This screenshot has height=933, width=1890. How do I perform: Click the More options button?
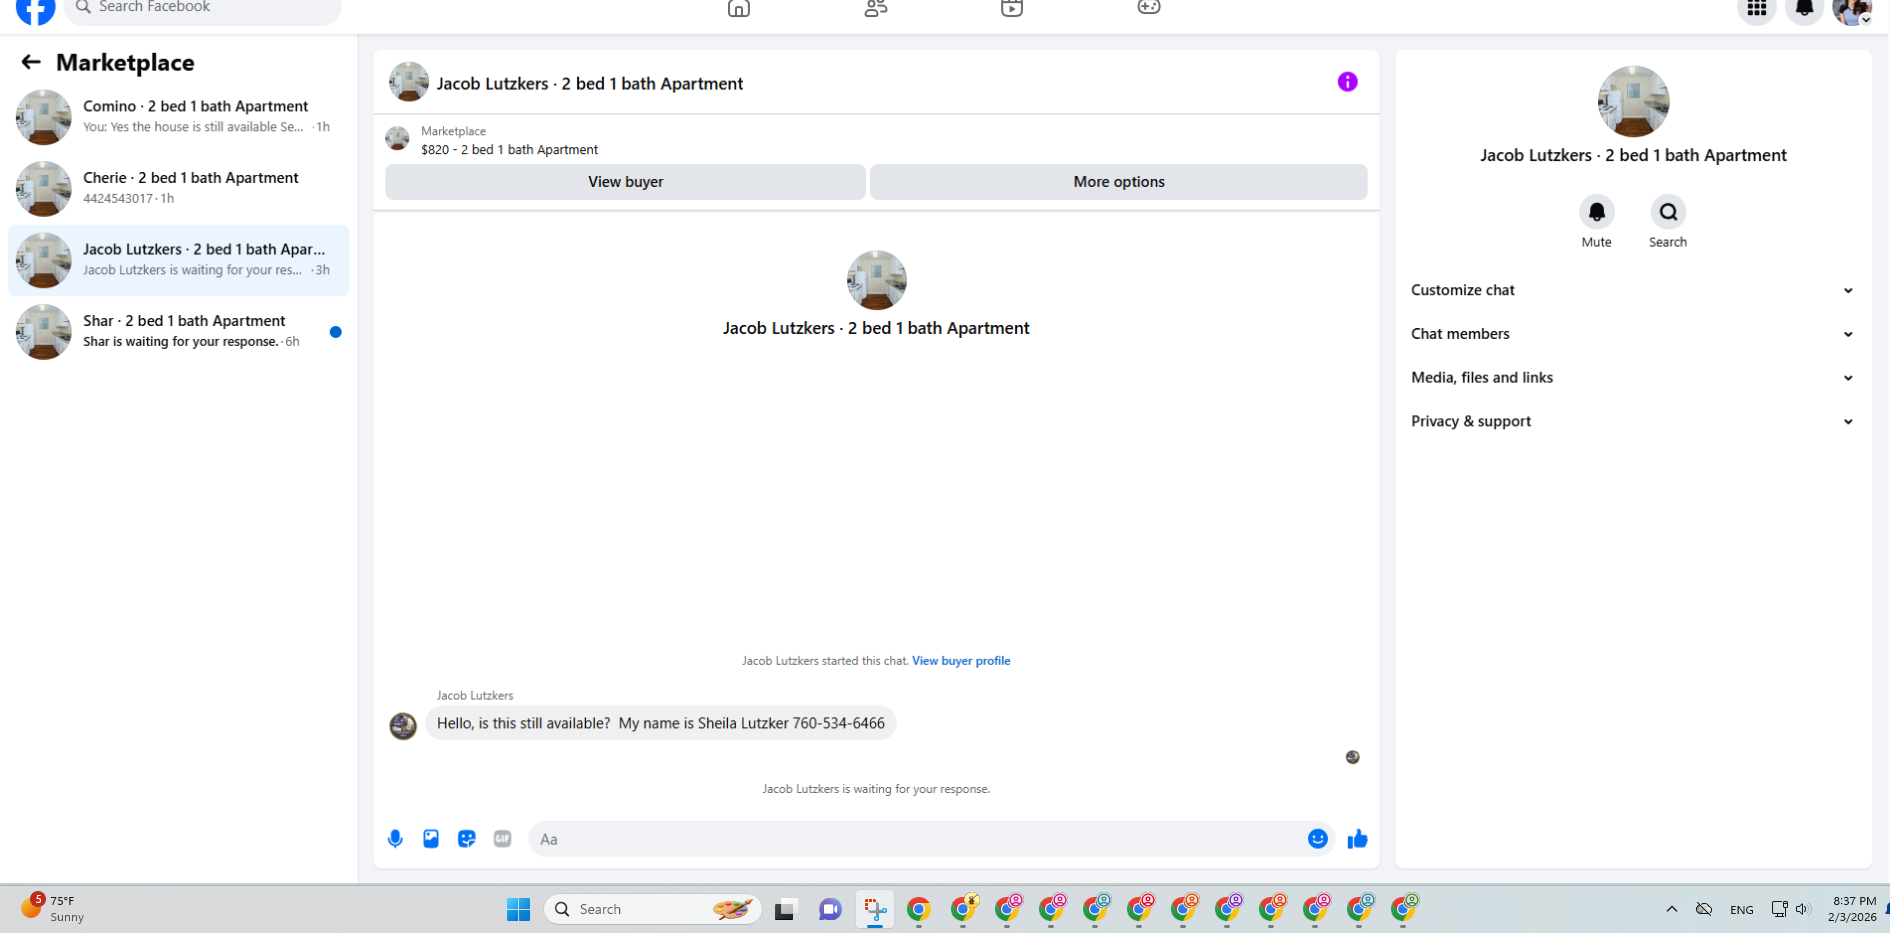pos(1118,182)
